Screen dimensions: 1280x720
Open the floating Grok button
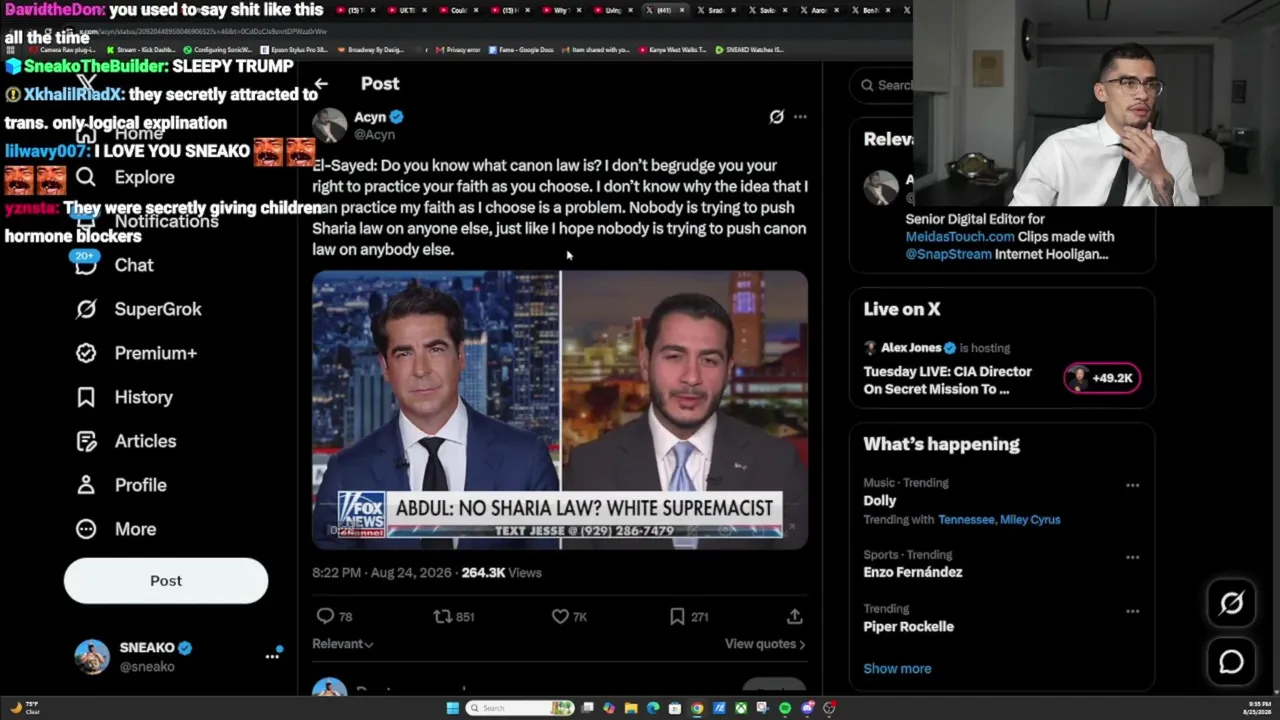1231,603
